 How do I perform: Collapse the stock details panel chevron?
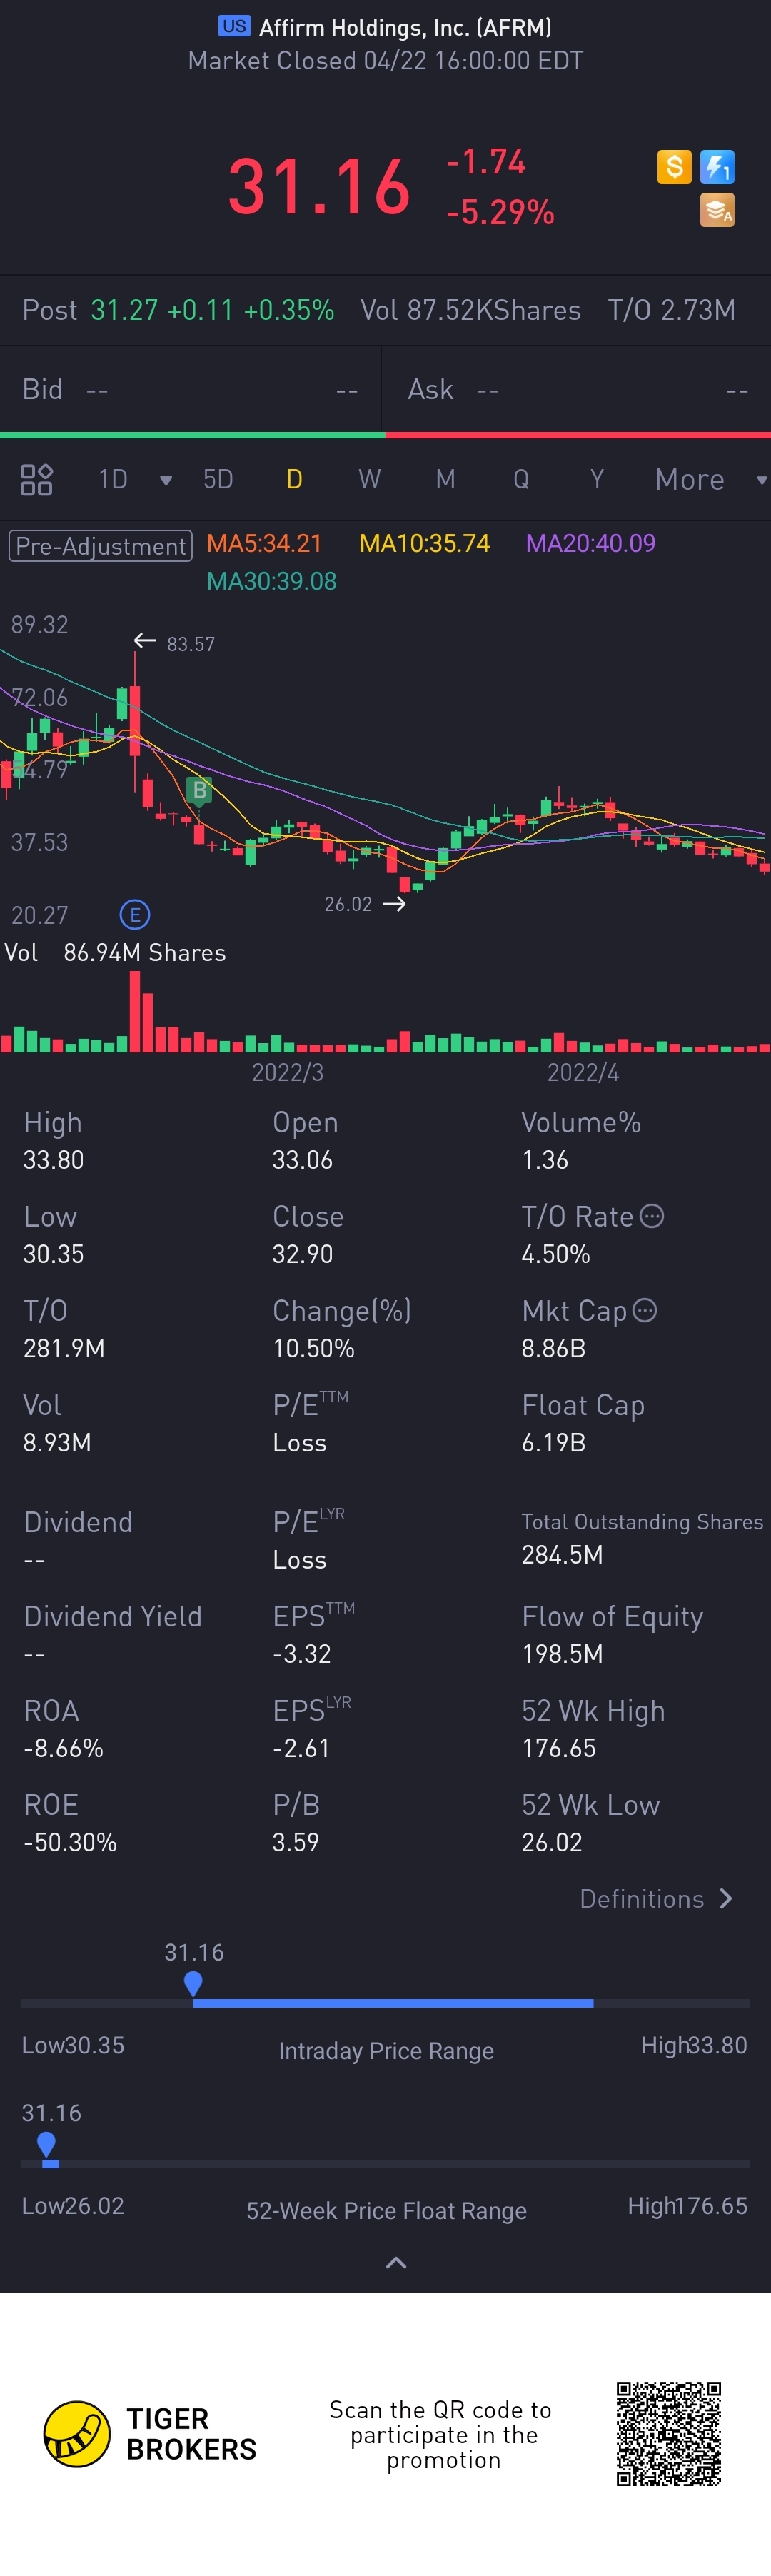coord(396,2263)
